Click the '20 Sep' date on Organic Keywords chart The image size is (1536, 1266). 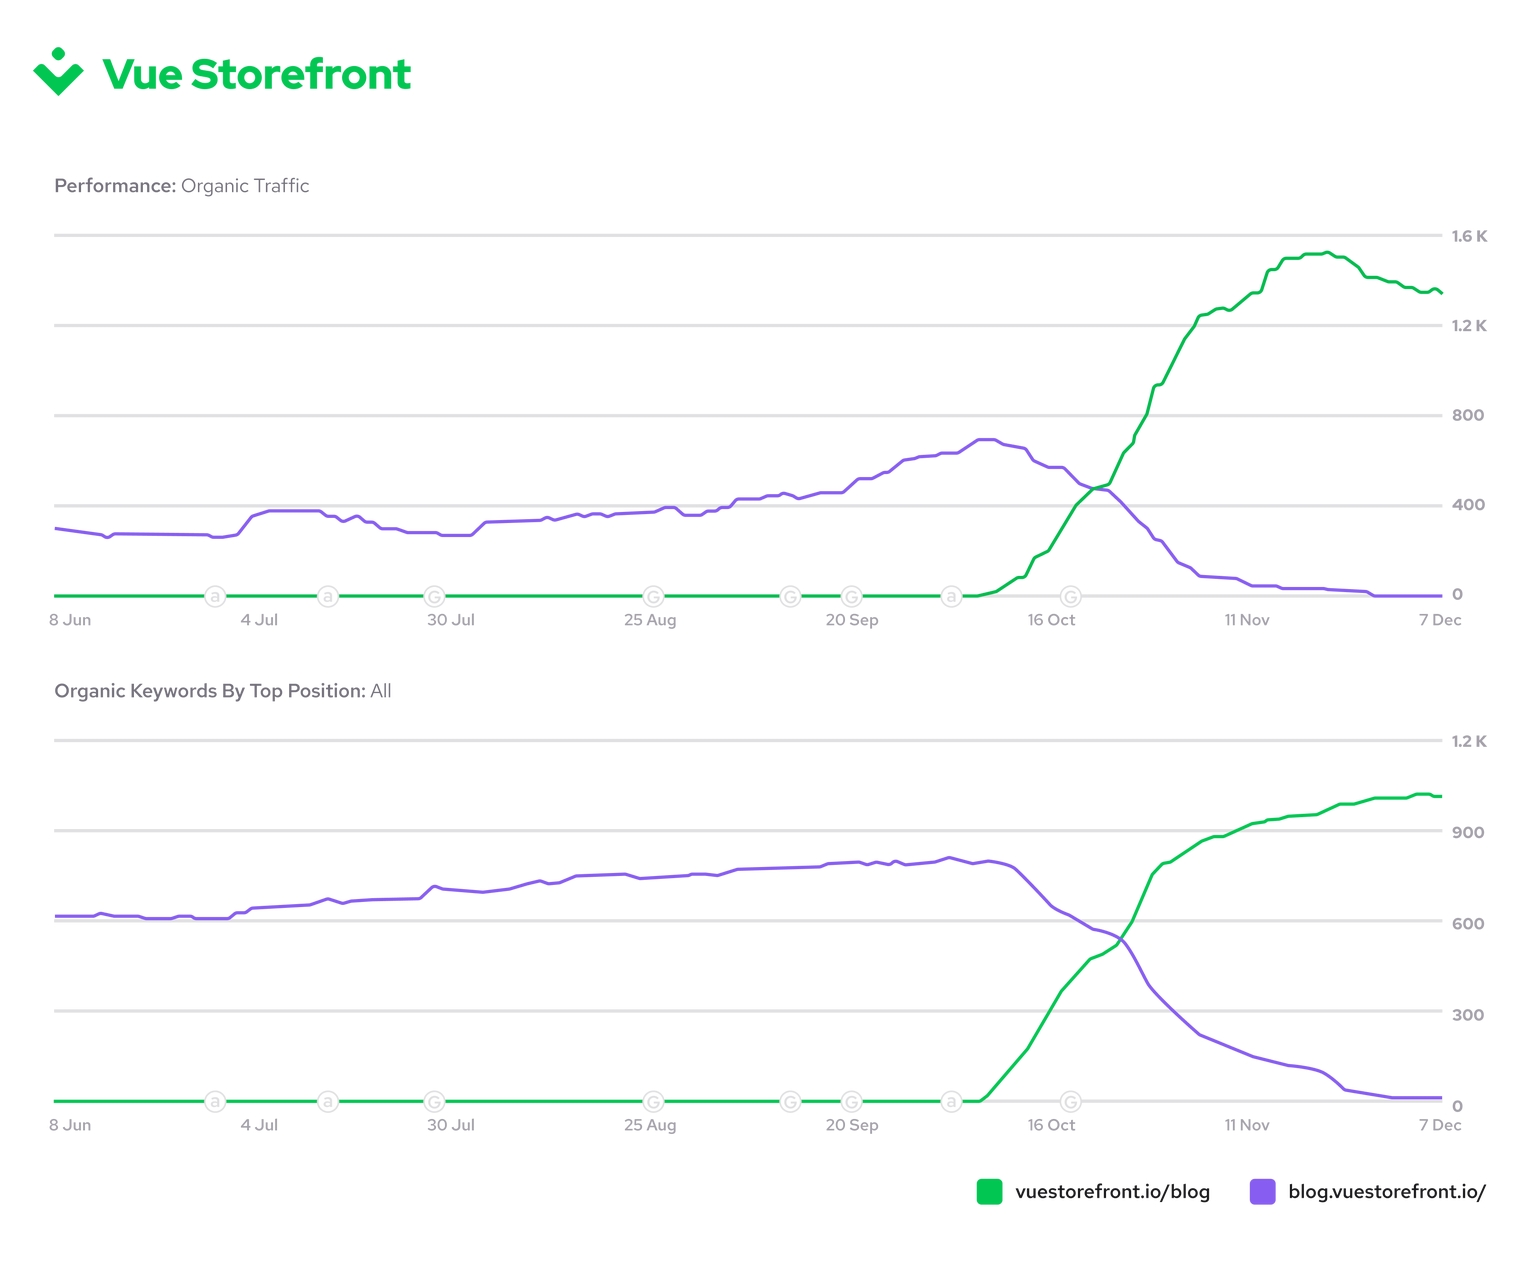click(x=852, y=1125)
